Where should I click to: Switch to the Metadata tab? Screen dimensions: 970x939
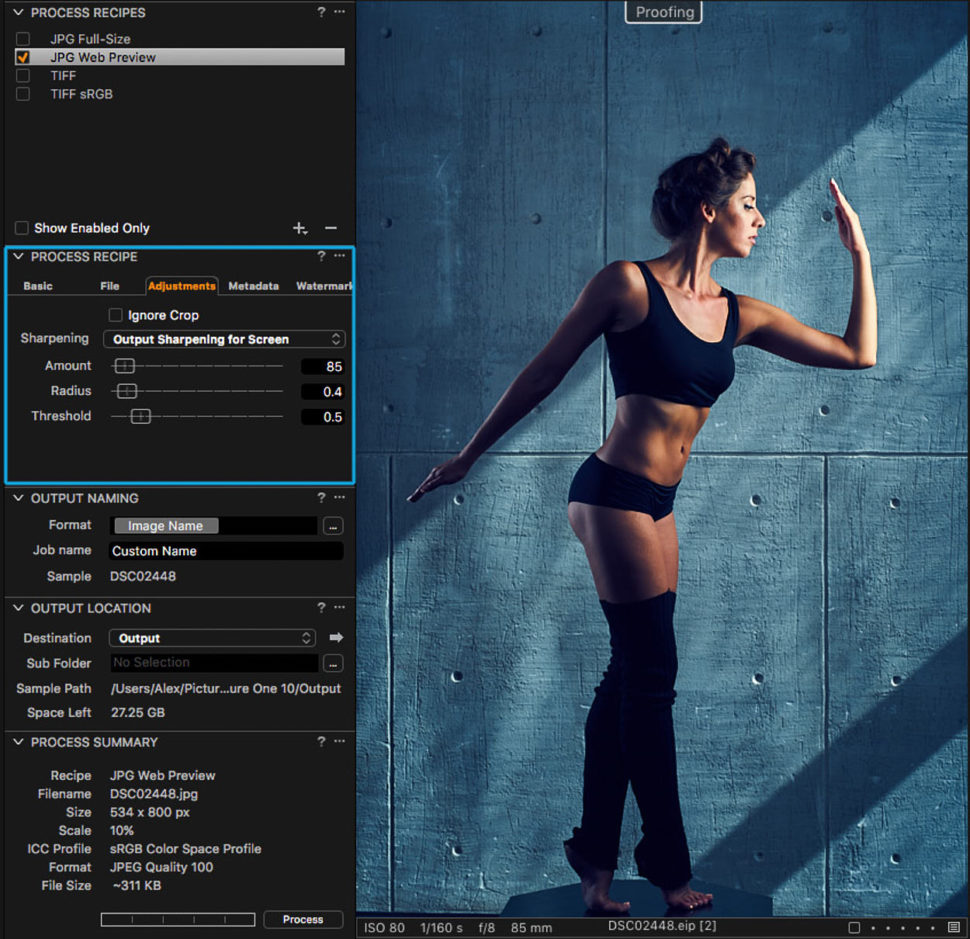[253, 285]
